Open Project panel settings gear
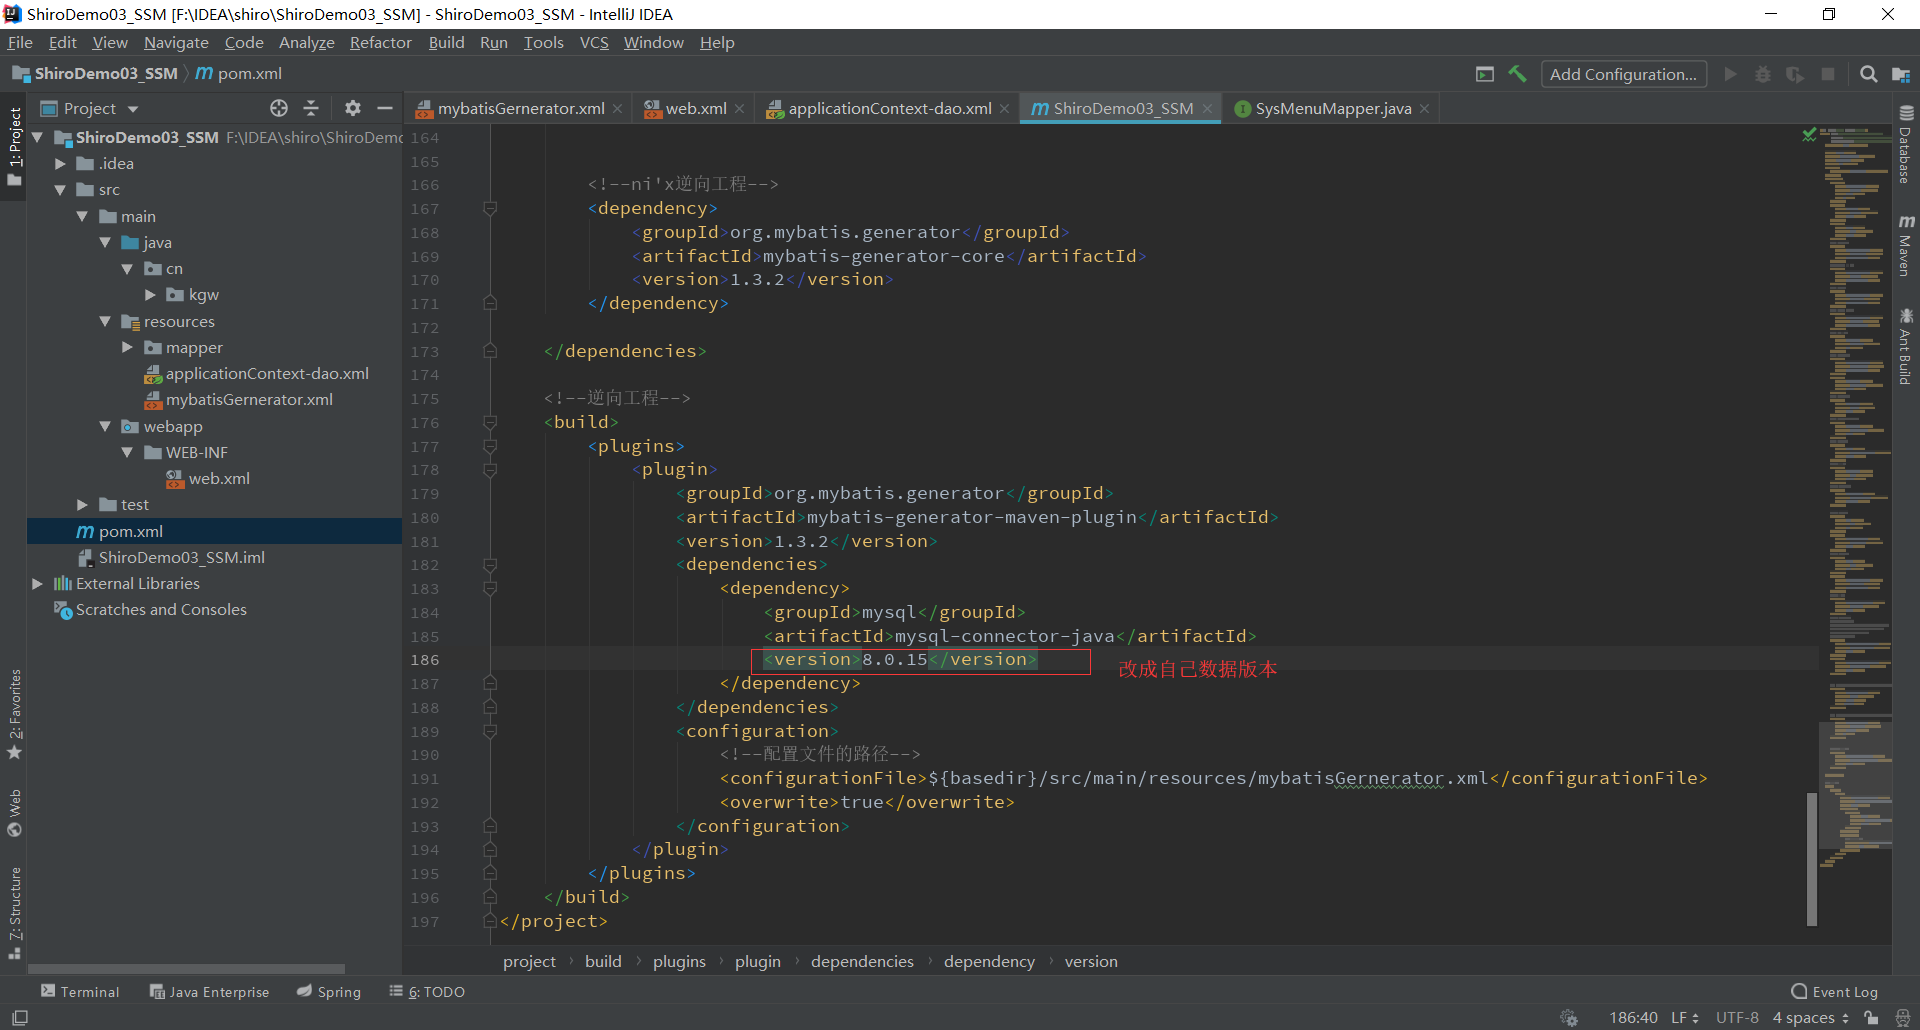Image resolution: width=1920 pixels, height=1030 pixels. click(352, 108)
